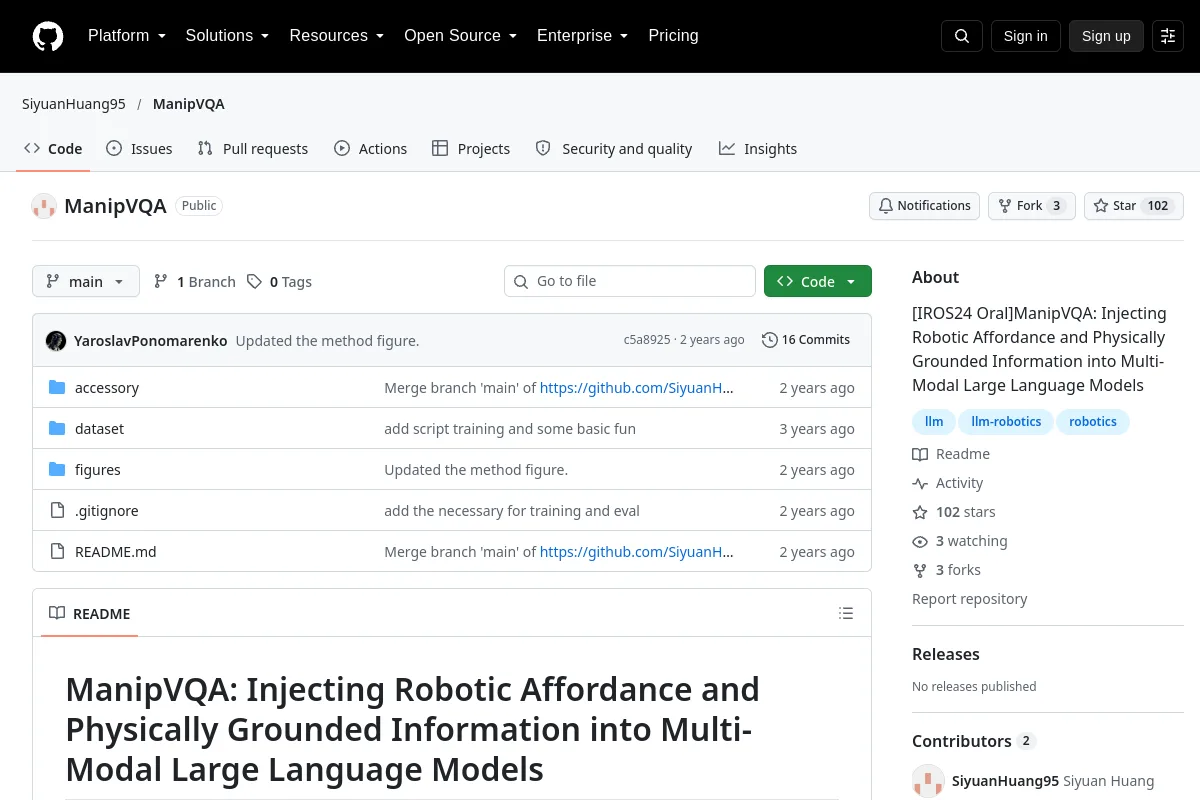Image resolution: width=1200 pixels, height=800 pixels.
Task: Switch to the Pull requests tab
Action: coord(253,149)
